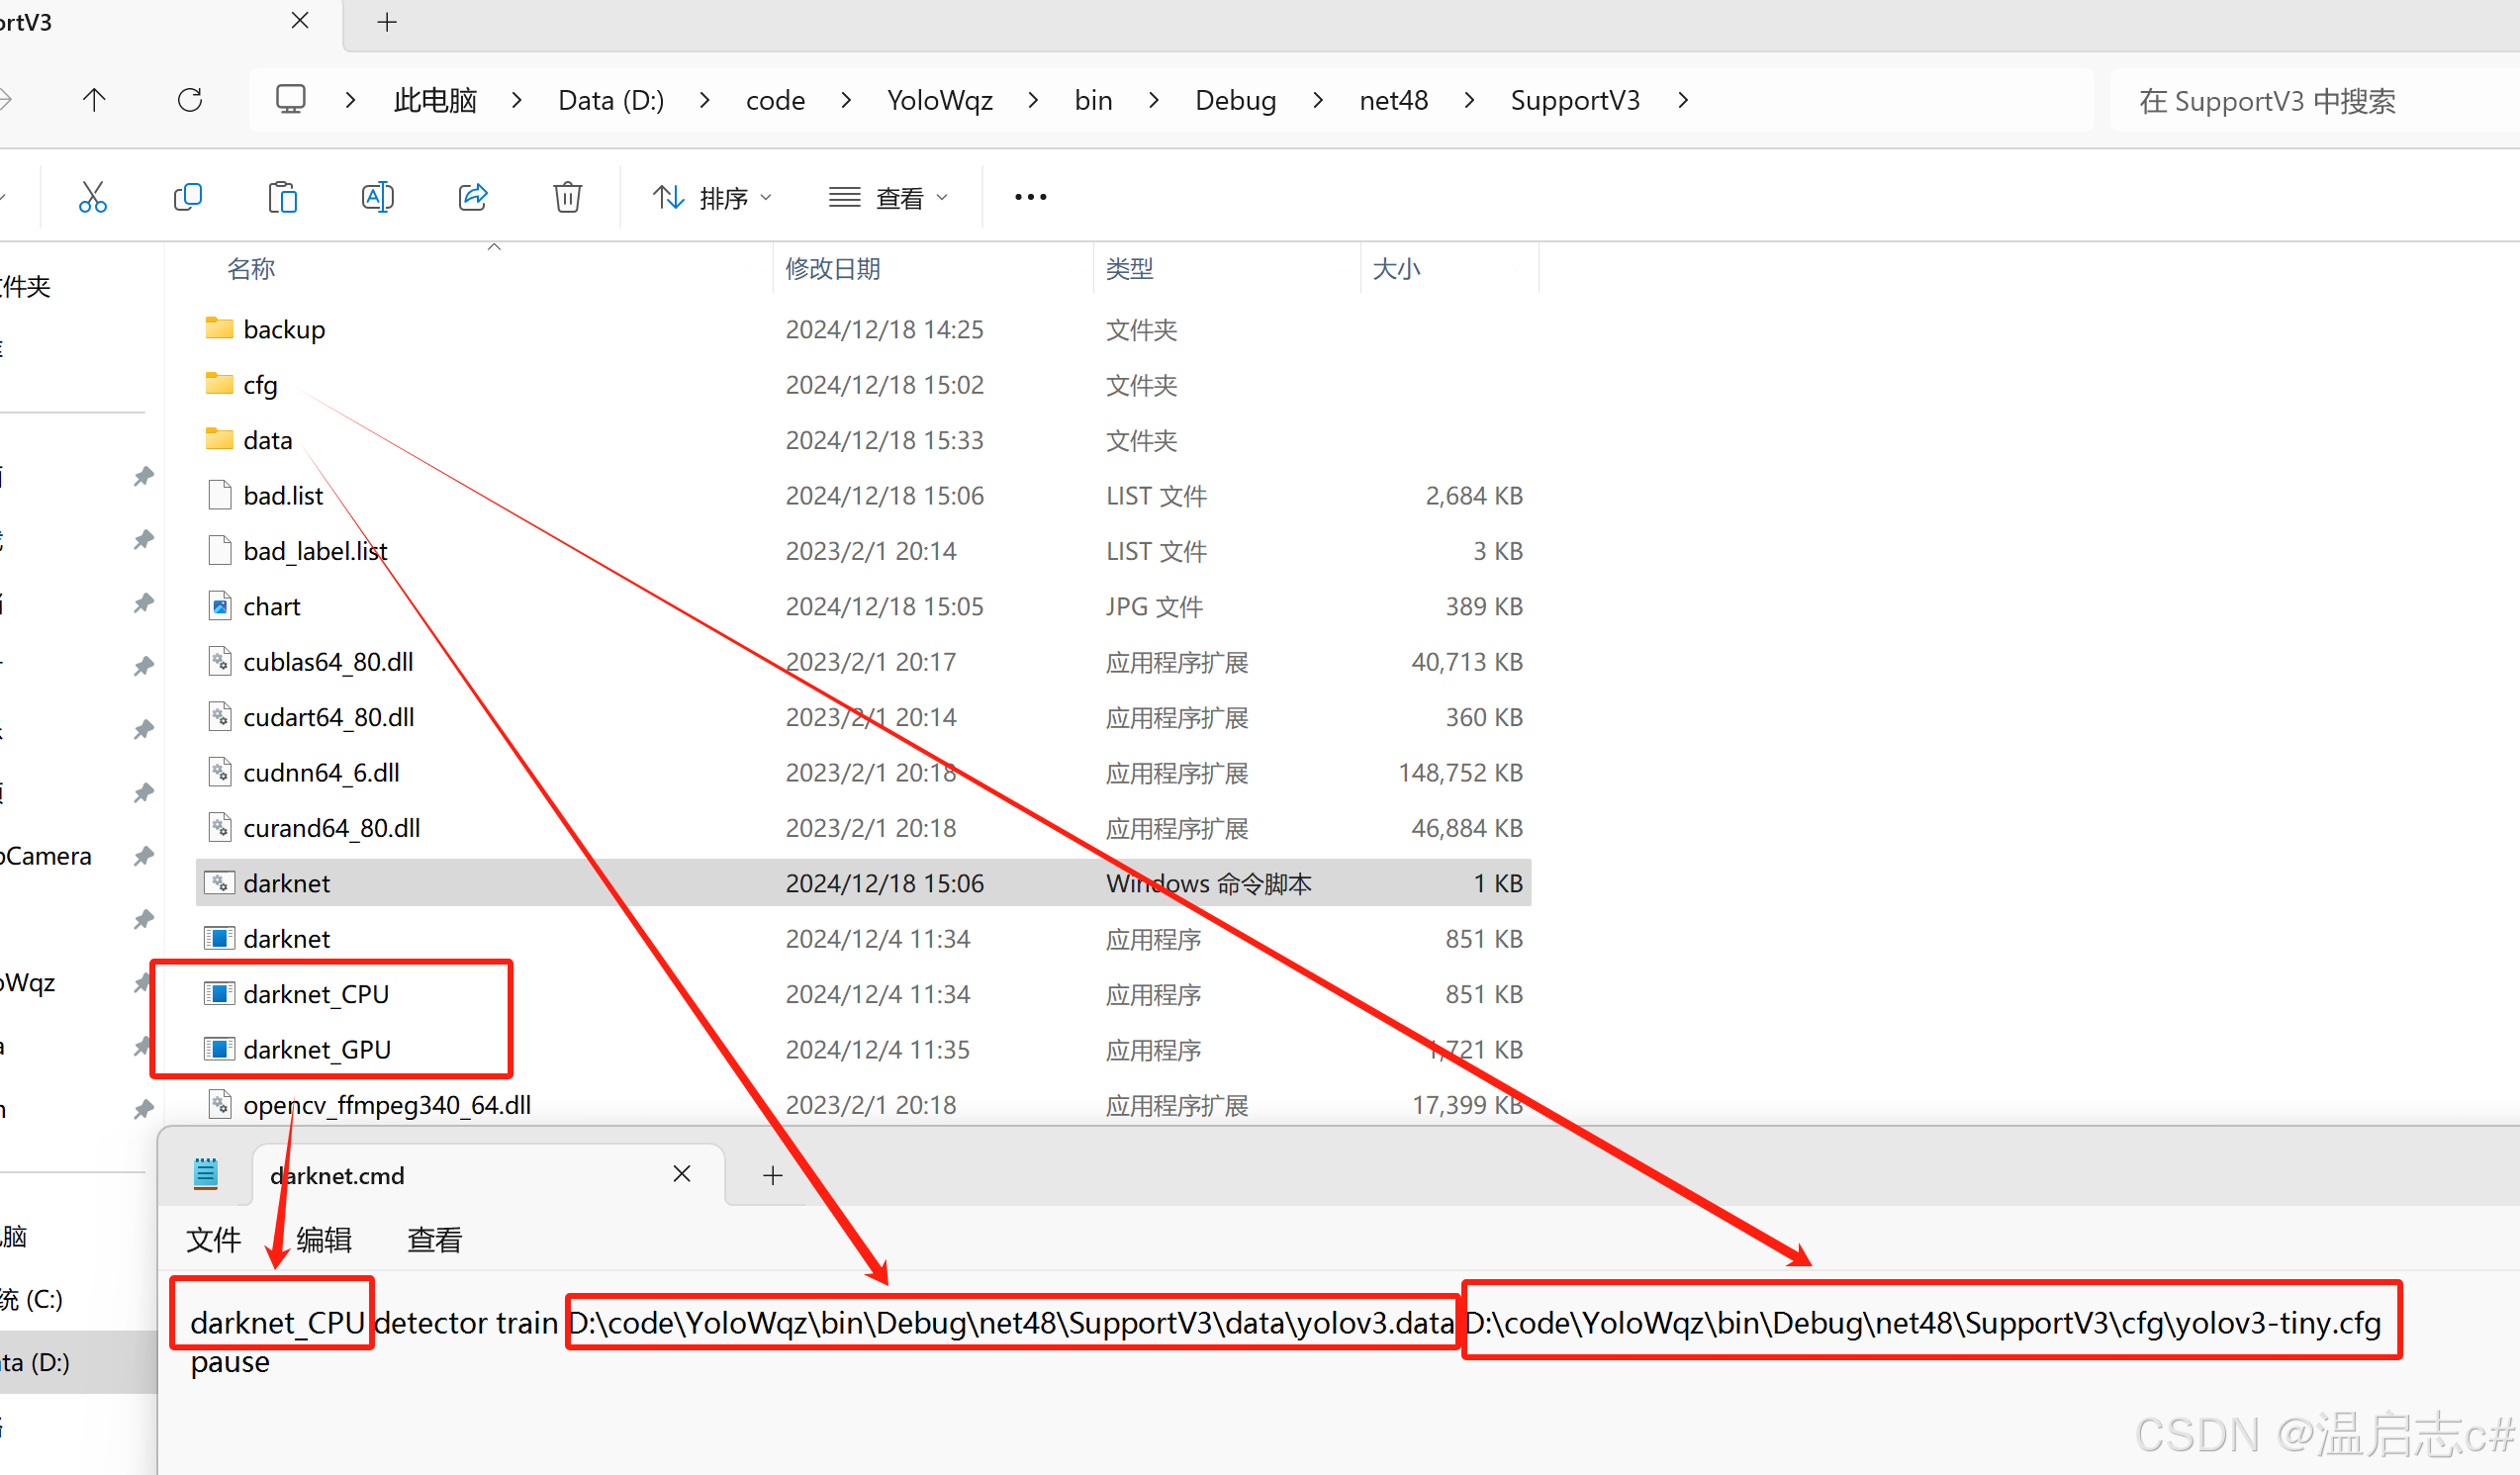
Task: Click the Paste clipboard icon
Action: coord(282,197)
